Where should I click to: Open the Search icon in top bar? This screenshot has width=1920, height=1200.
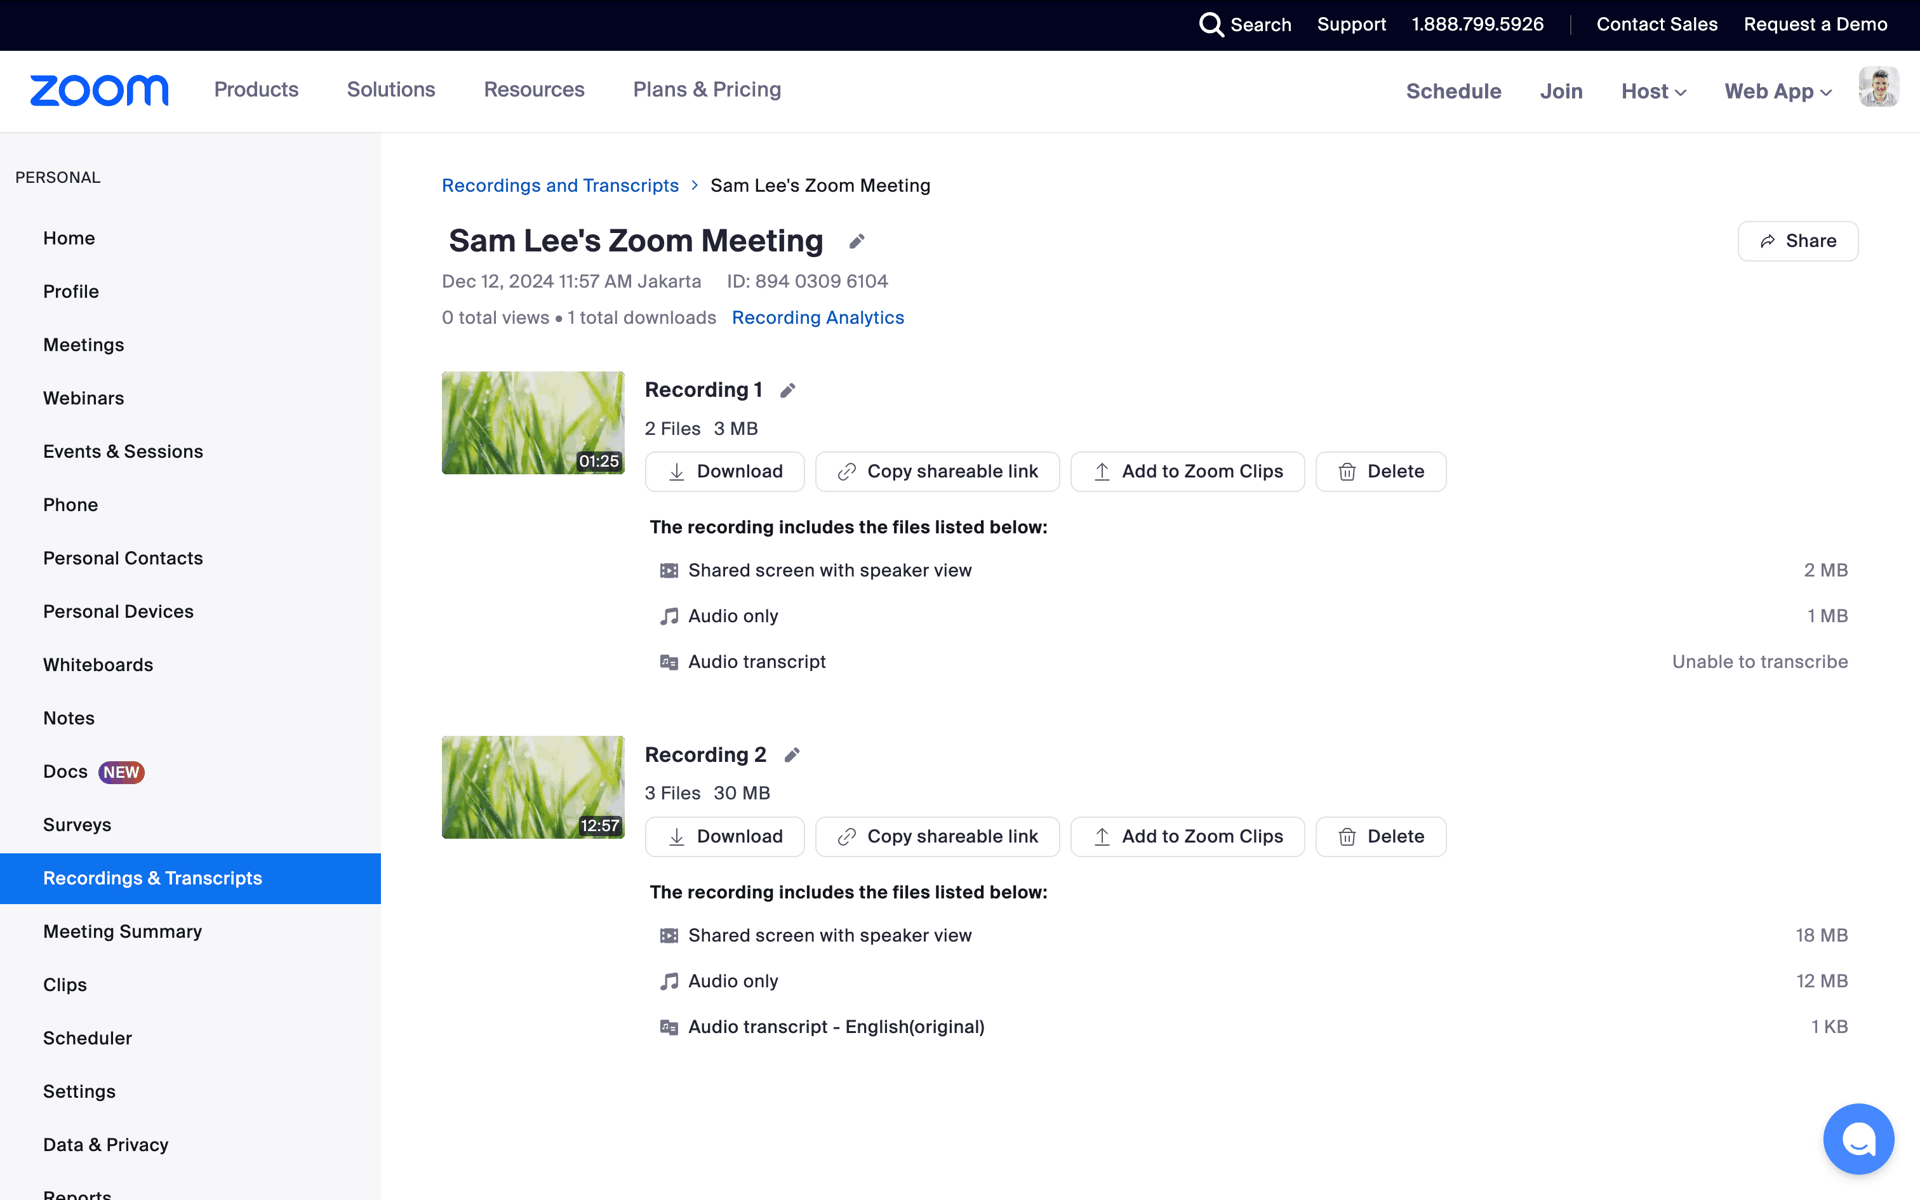coord(1211,24)
